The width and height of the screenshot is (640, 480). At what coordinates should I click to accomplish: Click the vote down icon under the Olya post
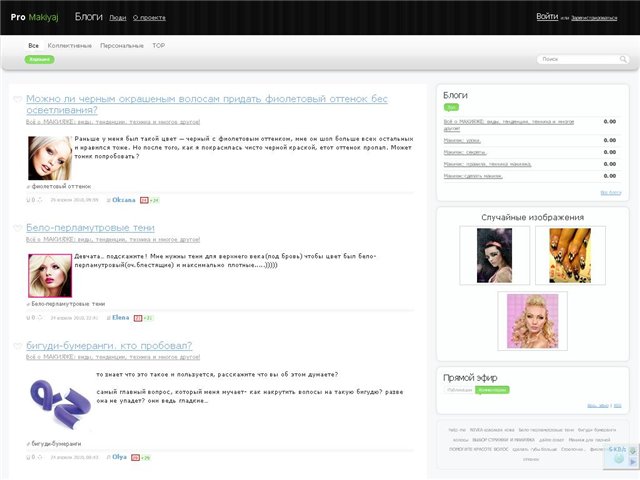pos(40,457)
